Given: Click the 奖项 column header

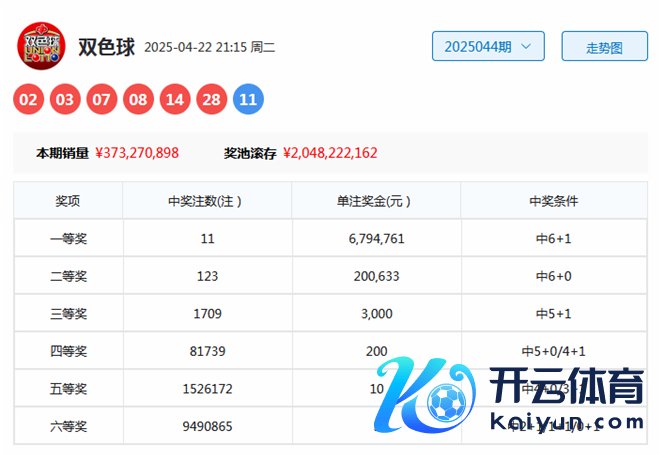Looking at the screenshot, I should pyautogui.click(x=68, y=200).
